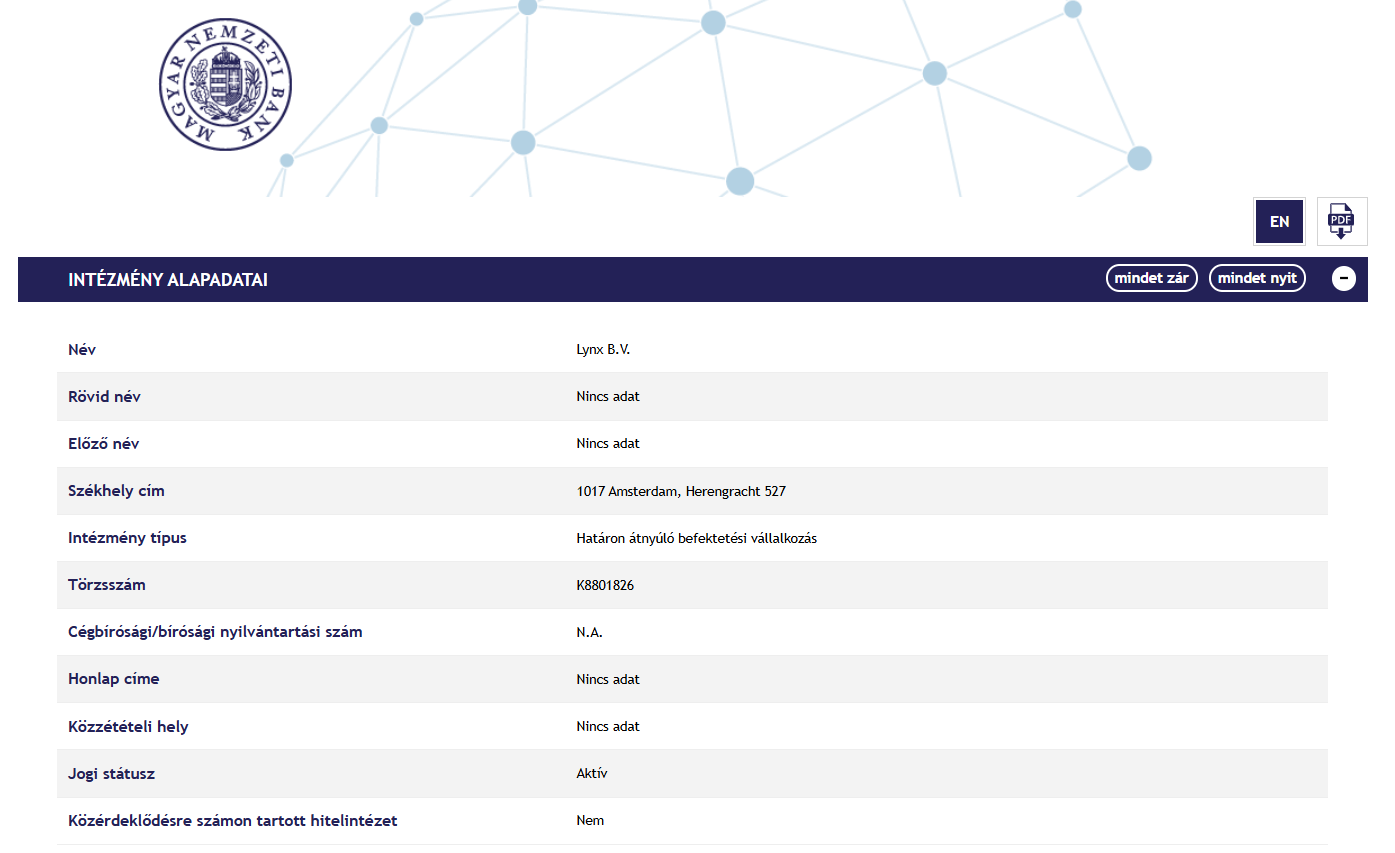The width and height of the screenshot is (1395, 853).
Task: Switch language to EN
Action: (1279, 221)
